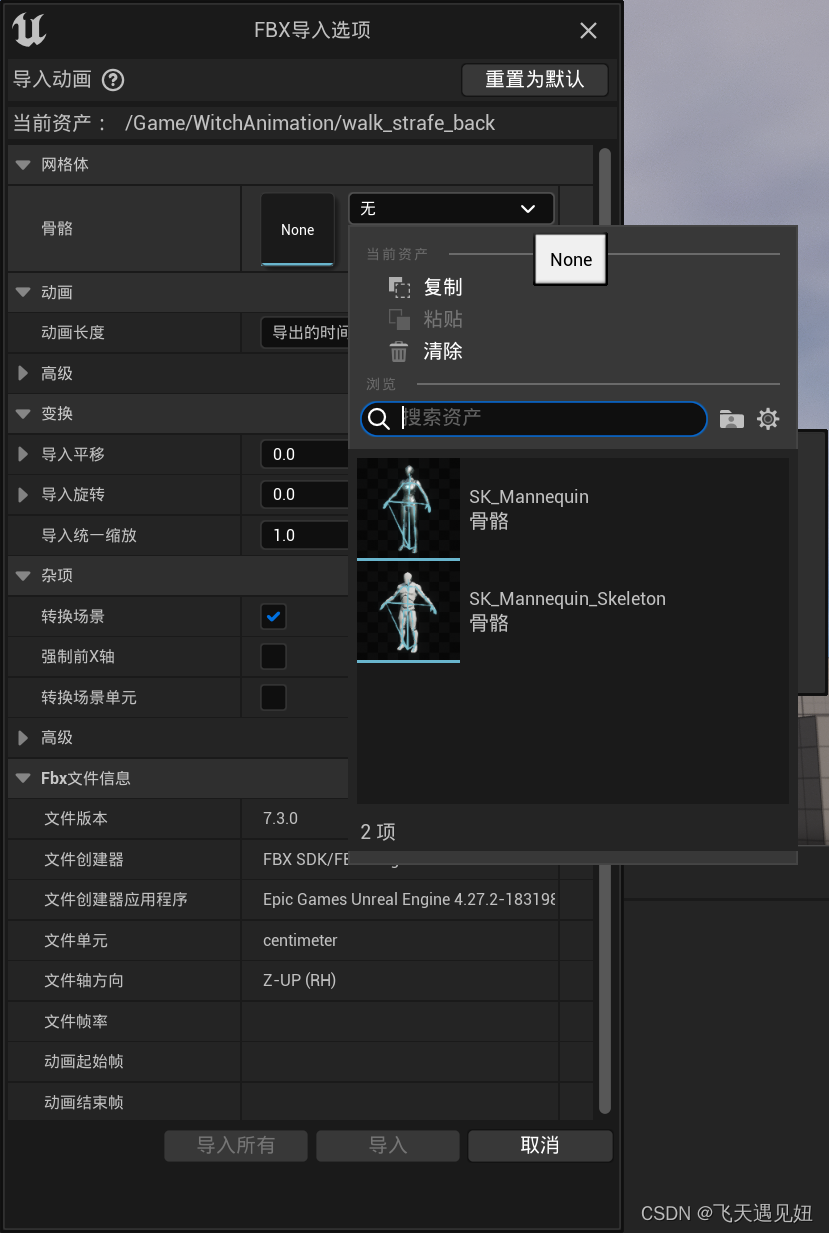Click the 2 项 item count
829x1233 pixels.
378,832
